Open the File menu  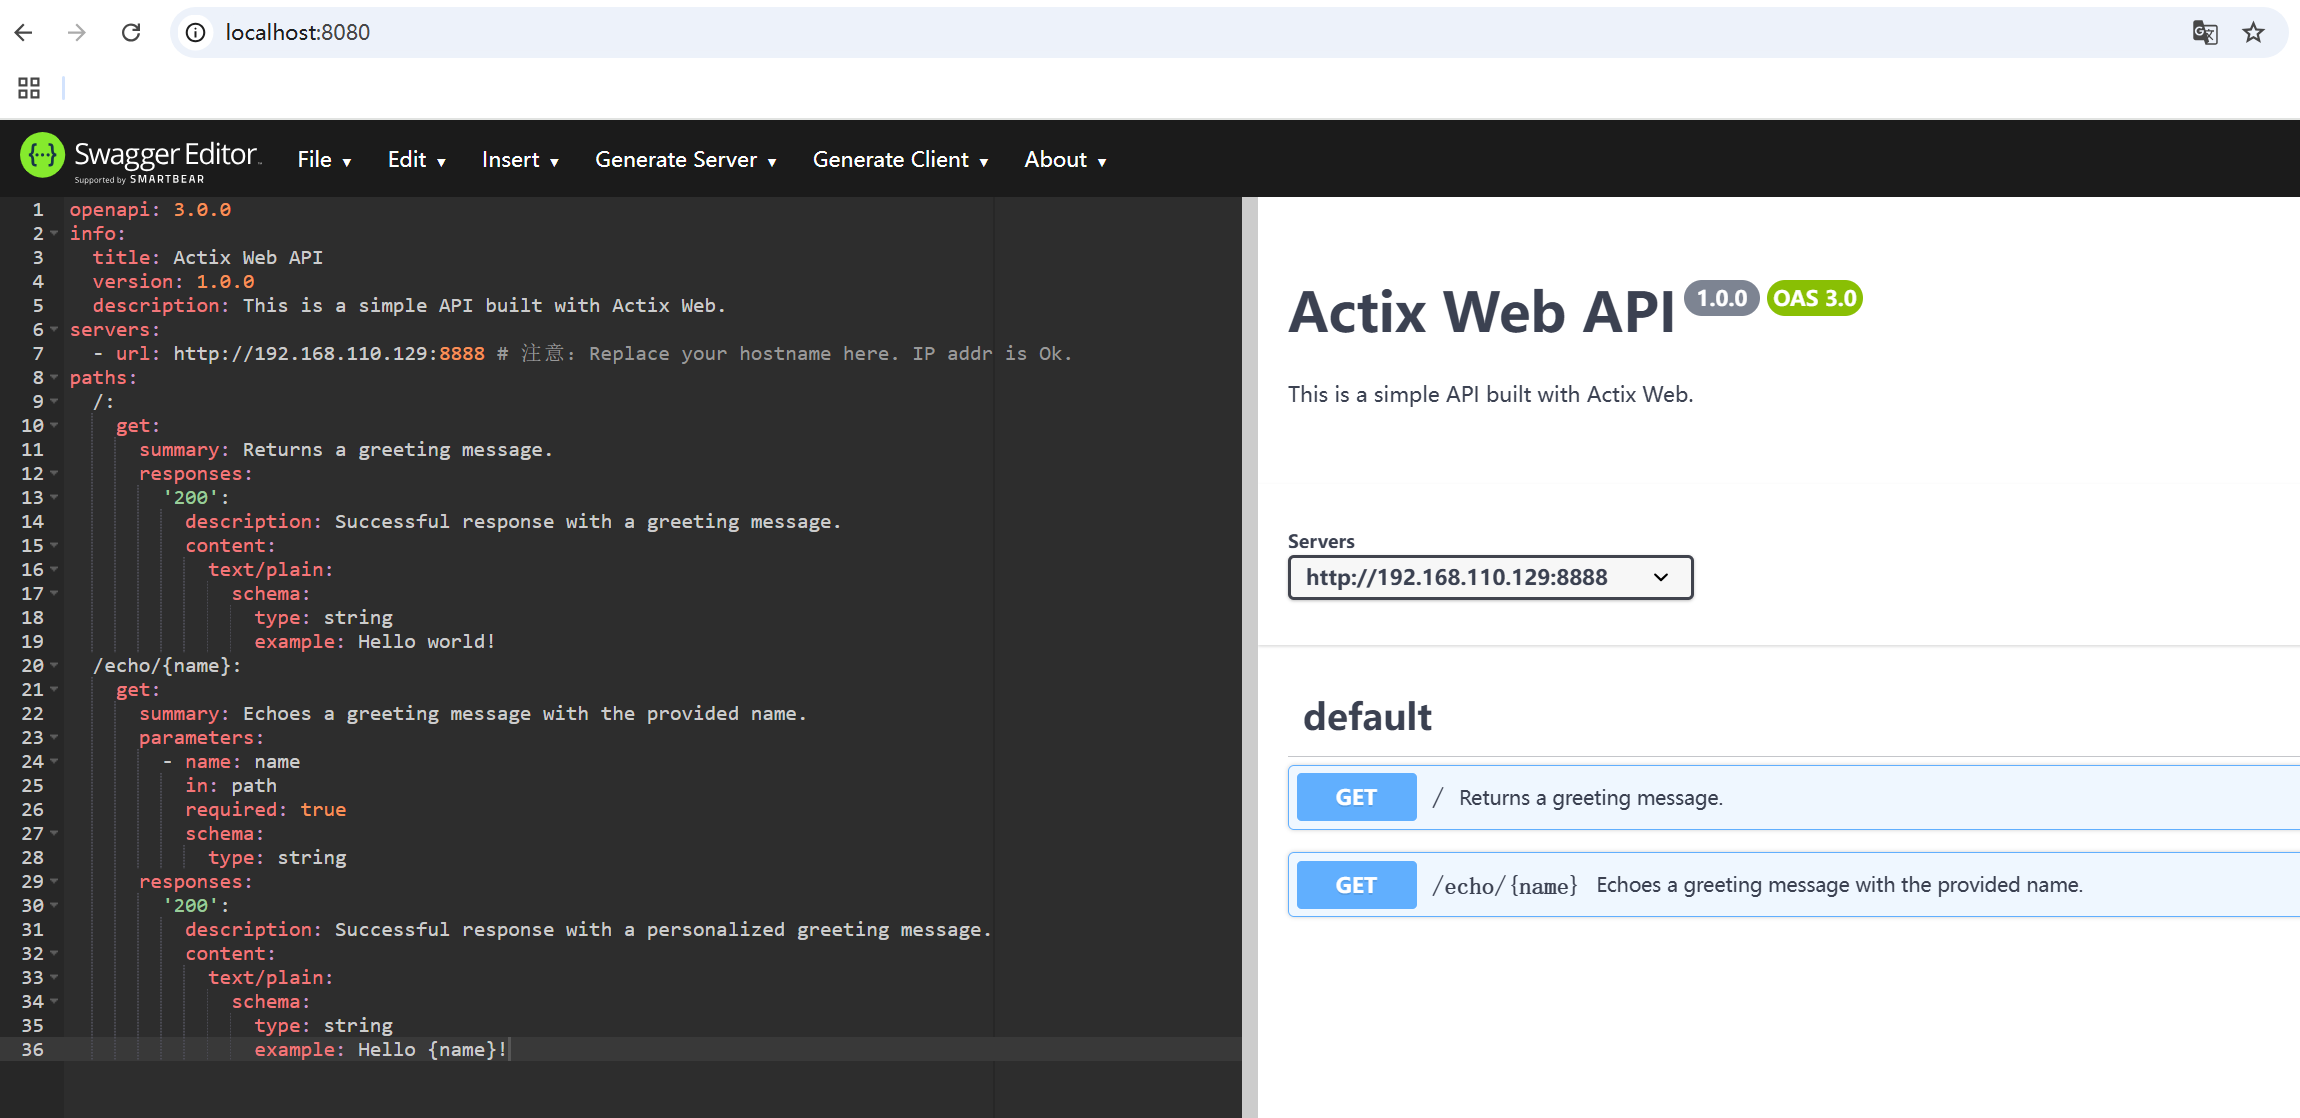tap(324, 160)
